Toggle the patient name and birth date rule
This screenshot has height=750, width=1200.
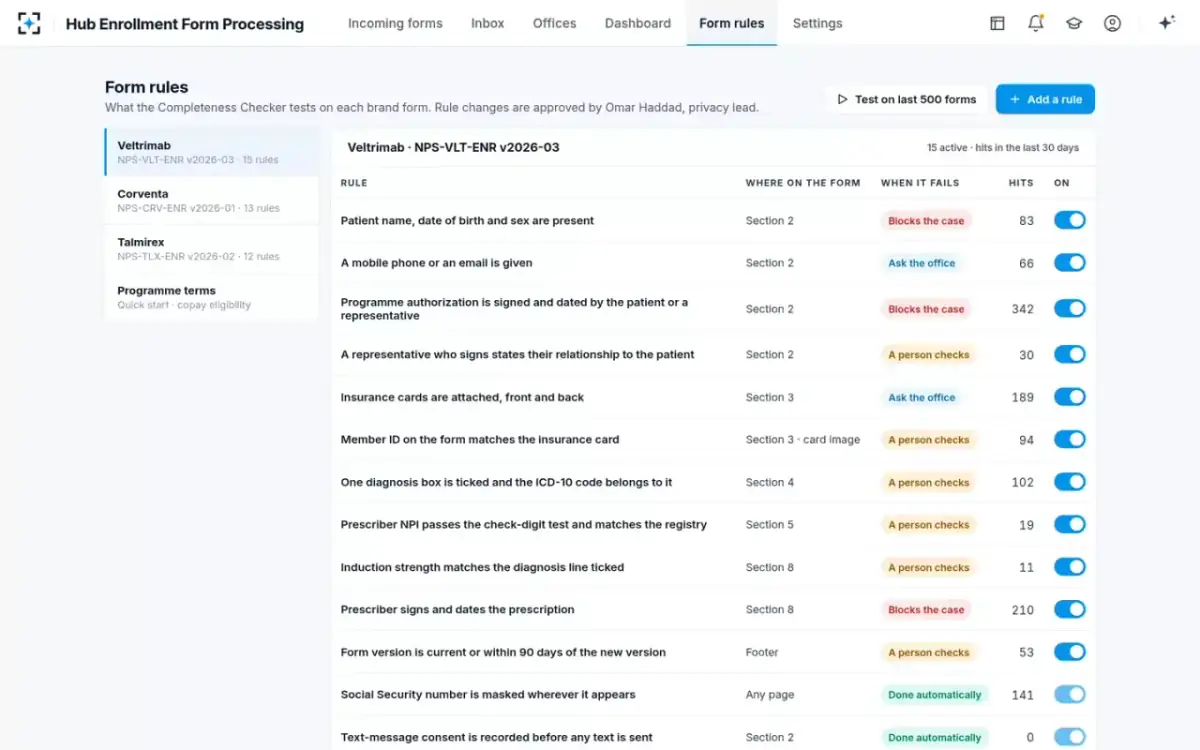(1069, 220)
